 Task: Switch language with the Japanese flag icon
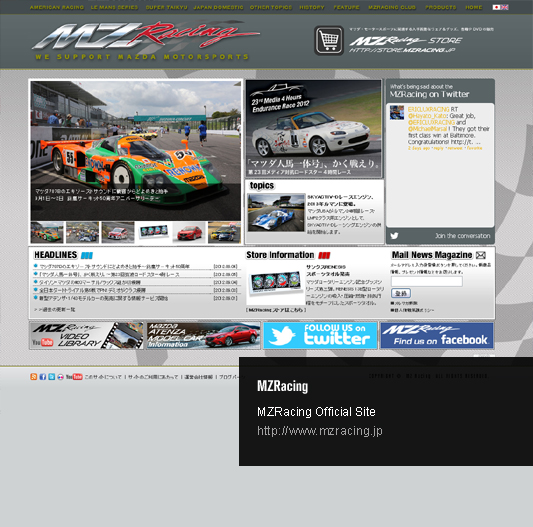coord(496,7)
